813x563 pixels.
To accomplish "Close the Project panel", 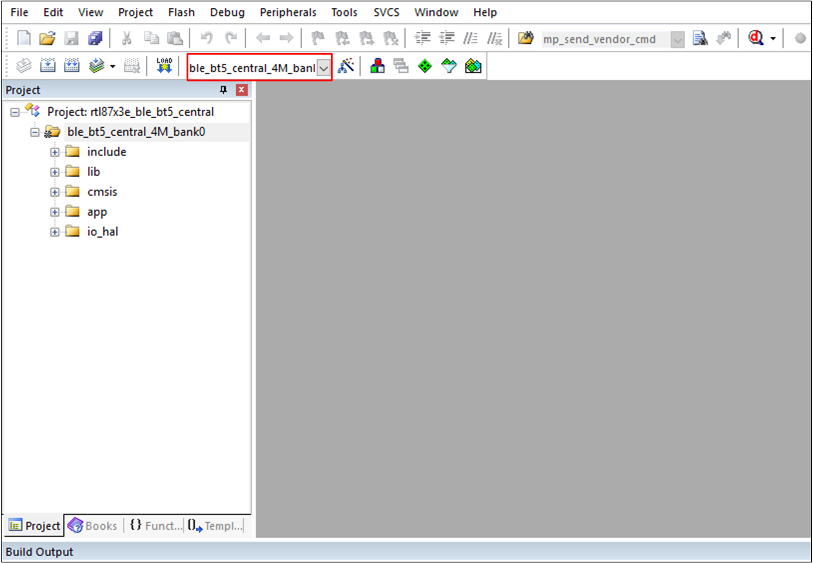I will tap(242, 90).
